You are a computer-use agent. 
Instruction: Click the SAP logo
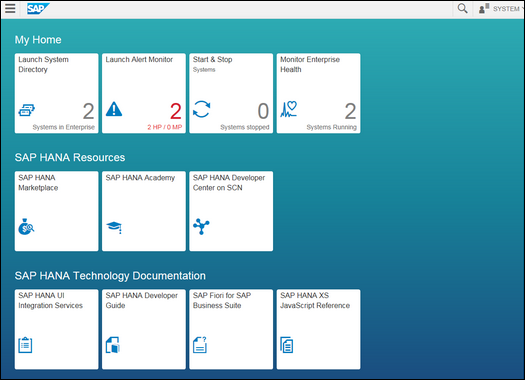[38, 9]
